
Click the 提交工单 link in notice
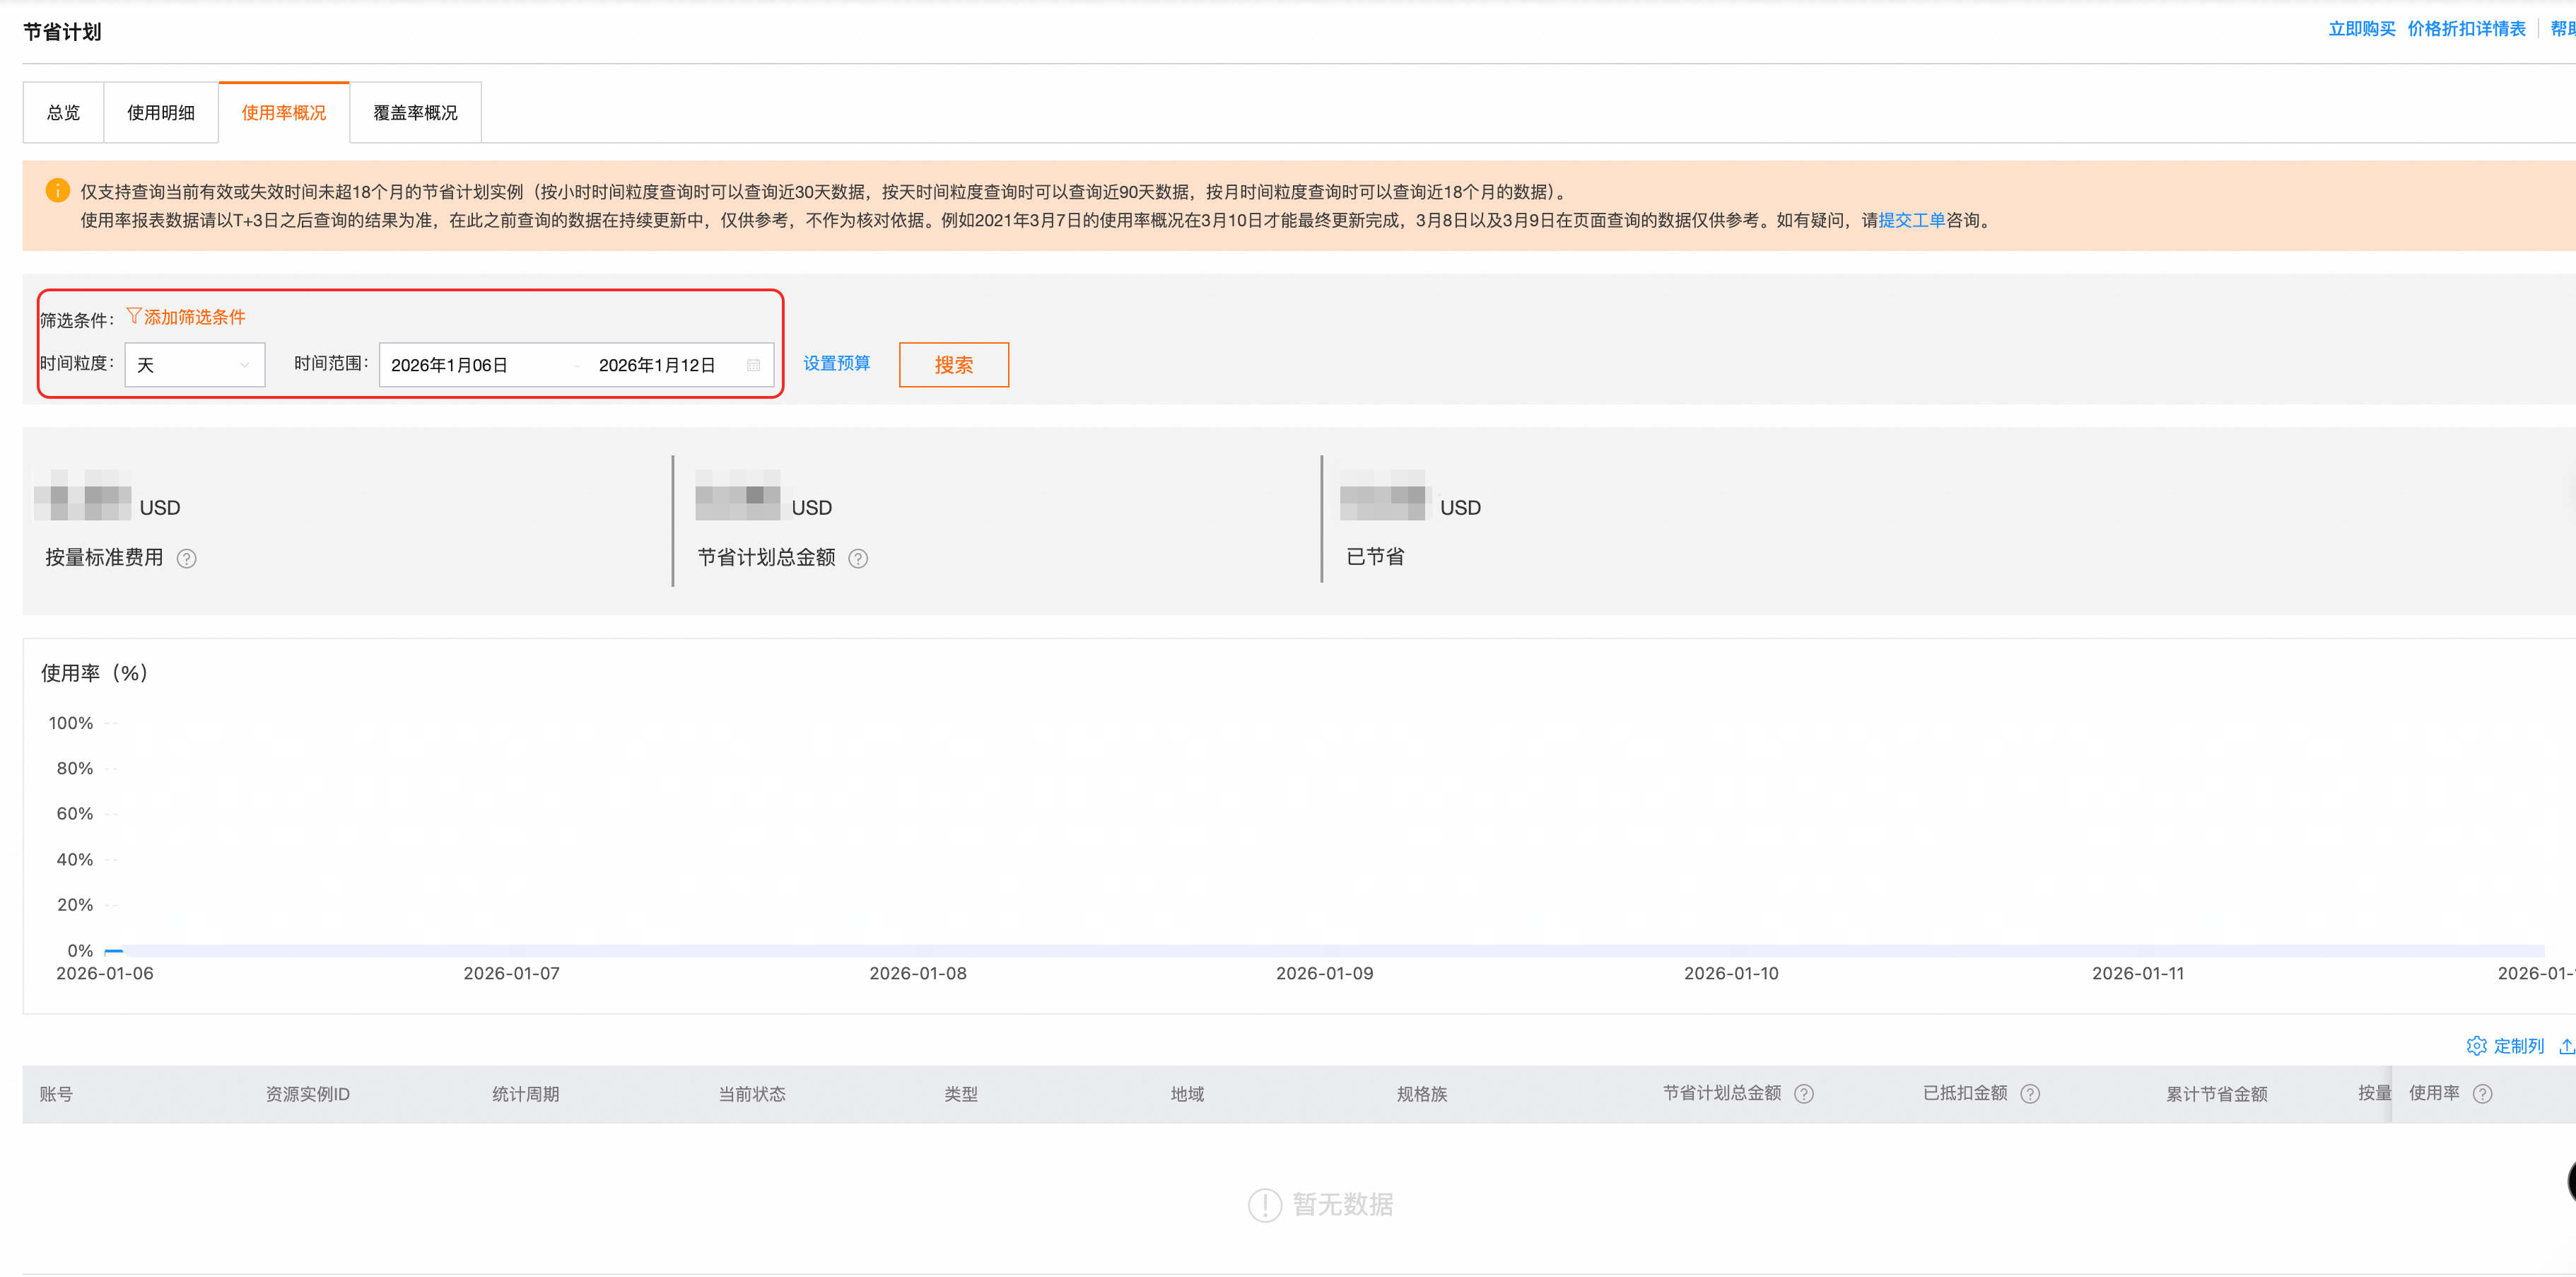click(x=1911, y=220)
